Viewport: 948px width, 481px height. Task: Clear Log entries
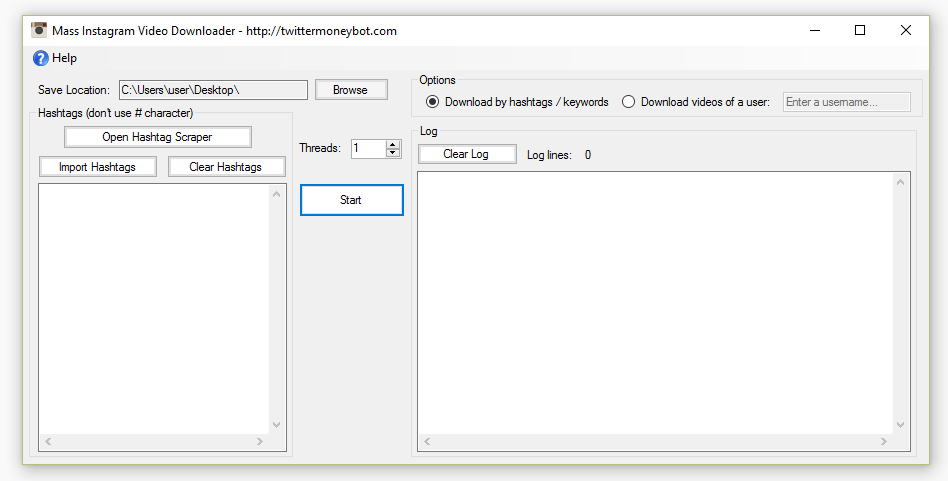[x=466, y=154]
